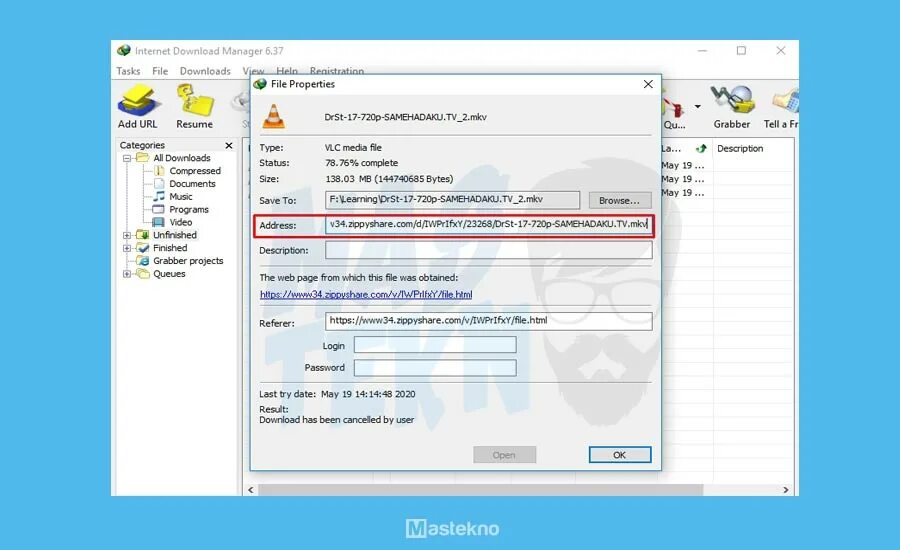Click the VLC cone file icon
Image resolution: width=900 pixels, height=550 pixels.
pyautogui.click(x=273, y=117)
